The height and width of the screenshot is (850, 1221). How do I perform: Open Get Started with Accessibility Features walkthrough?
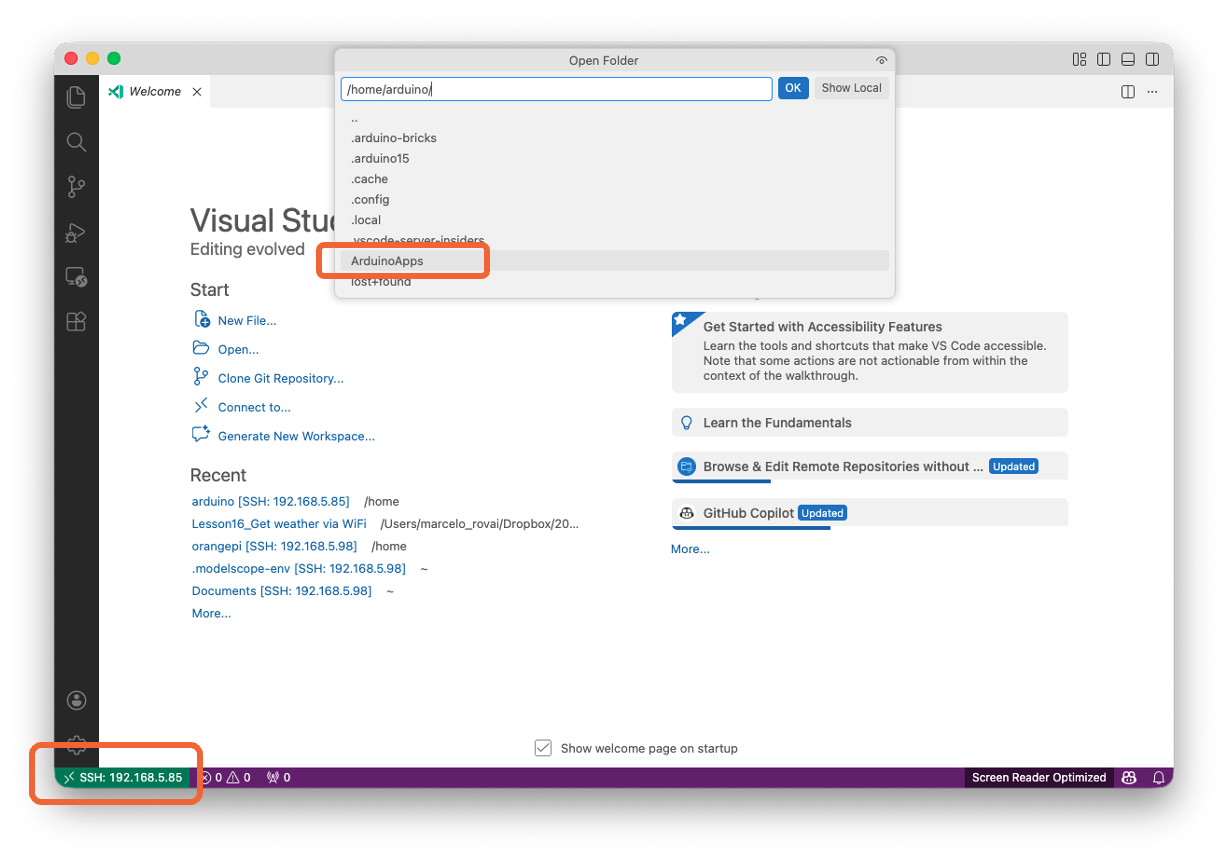(870, 352)
